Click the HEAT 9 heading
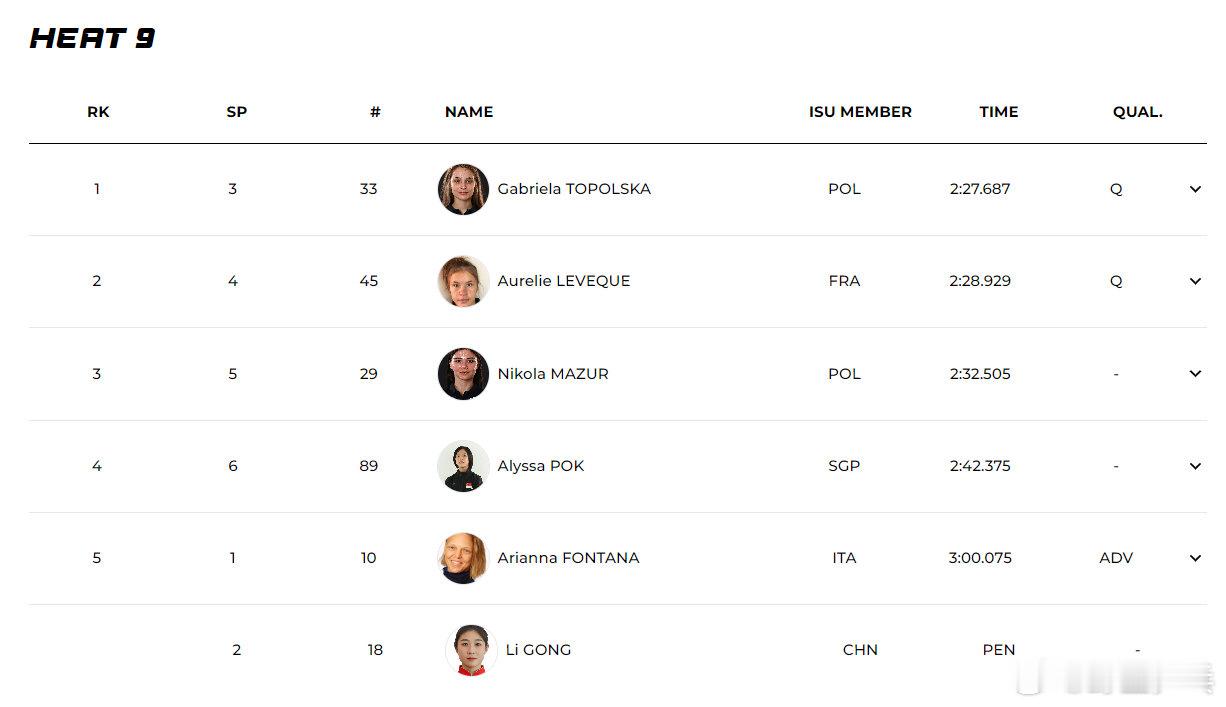This screenshot has width=1226, height=707. pos(92,39)
